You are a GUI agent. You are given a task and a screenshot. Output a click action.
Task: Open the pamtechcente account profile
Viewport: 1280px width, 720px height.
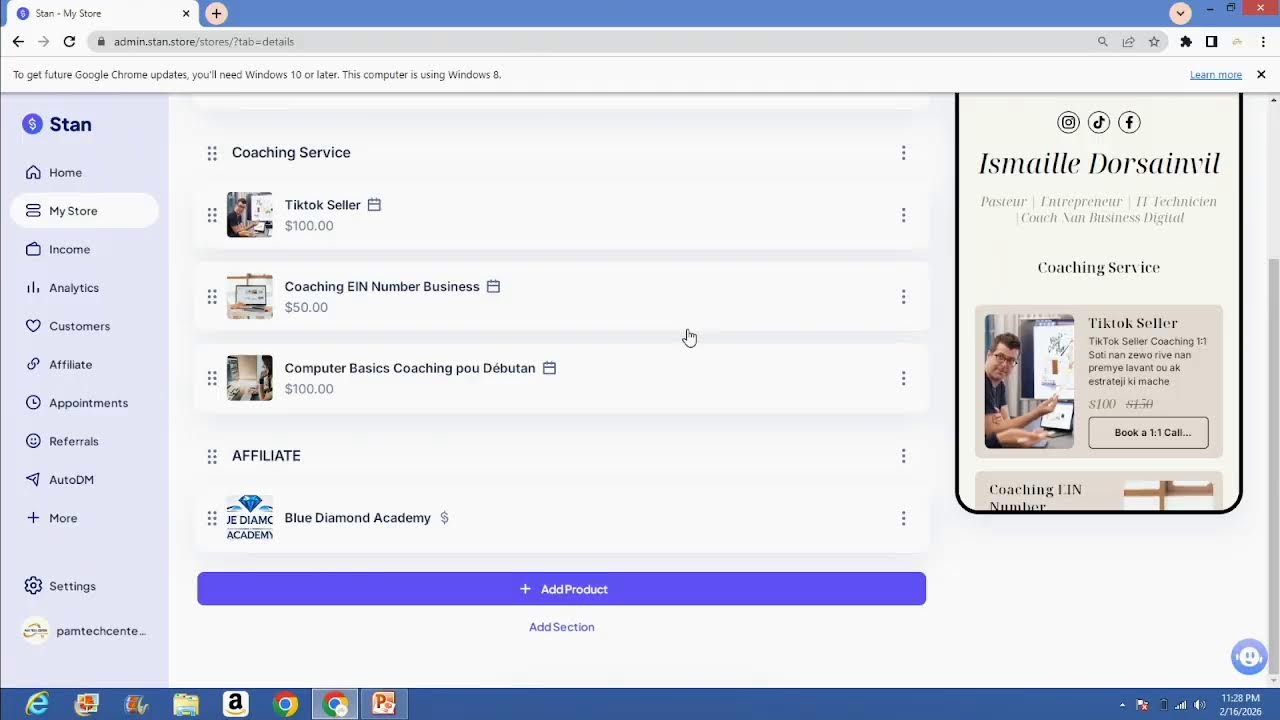click(84, 631)
